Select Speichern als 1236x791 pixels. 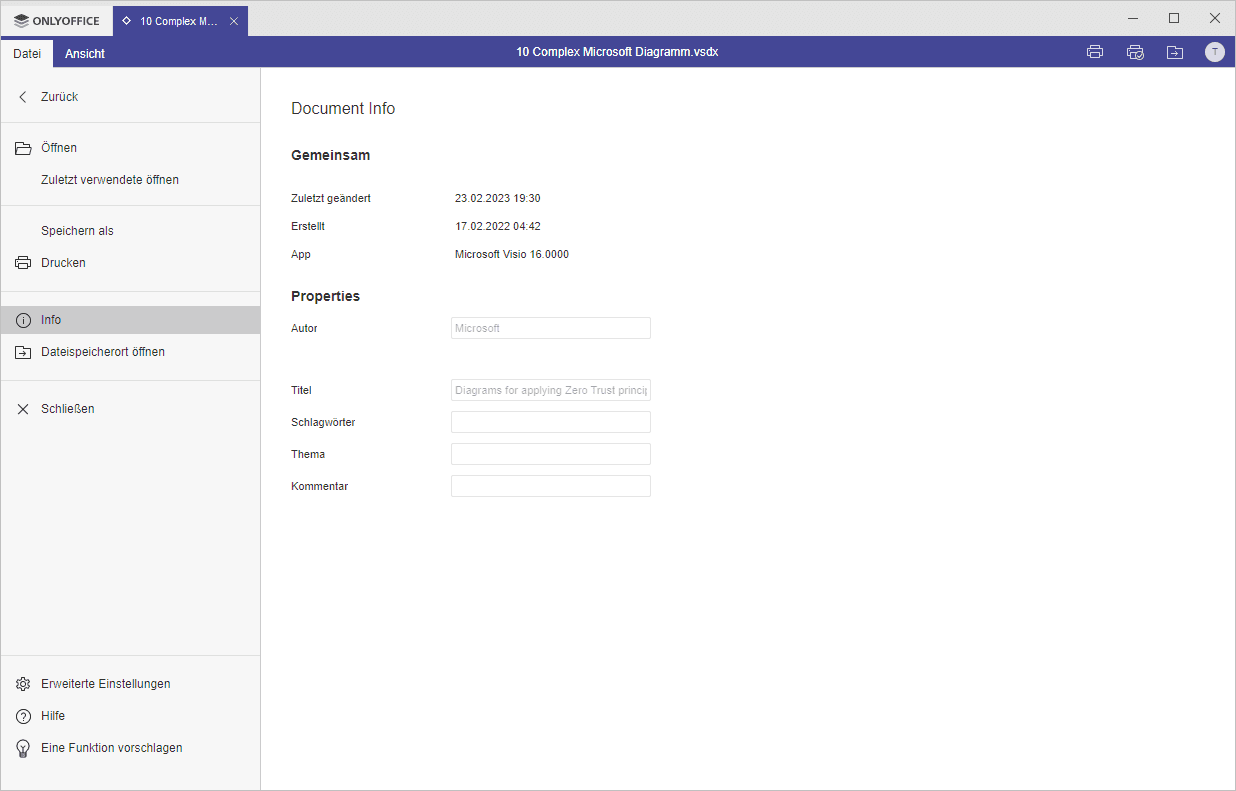[77, 231]
